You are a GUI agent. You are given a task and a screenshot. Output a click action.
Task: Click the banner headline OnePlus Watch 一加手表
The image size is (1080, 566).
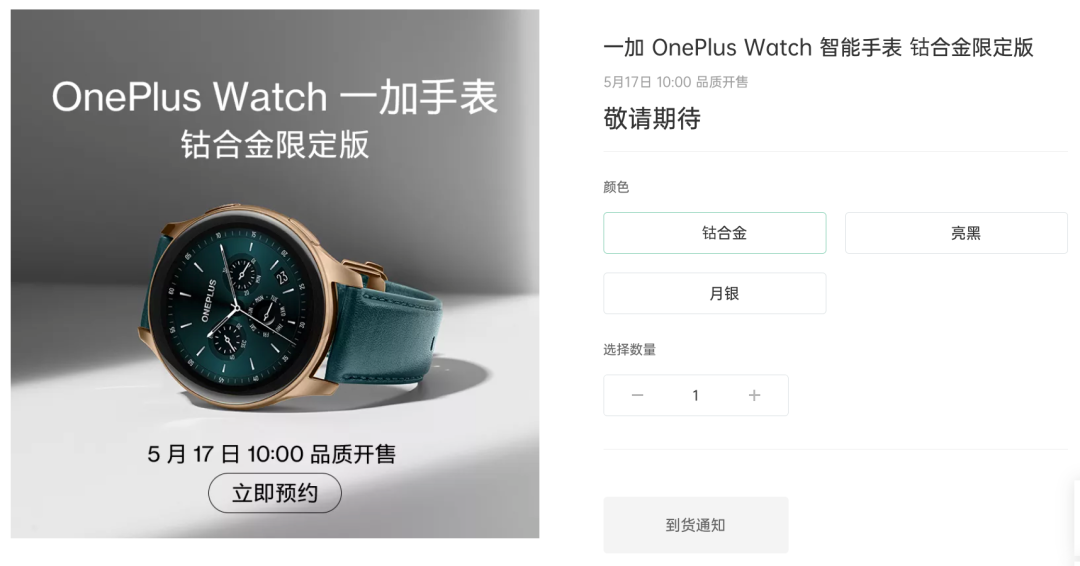pos(274,96)
